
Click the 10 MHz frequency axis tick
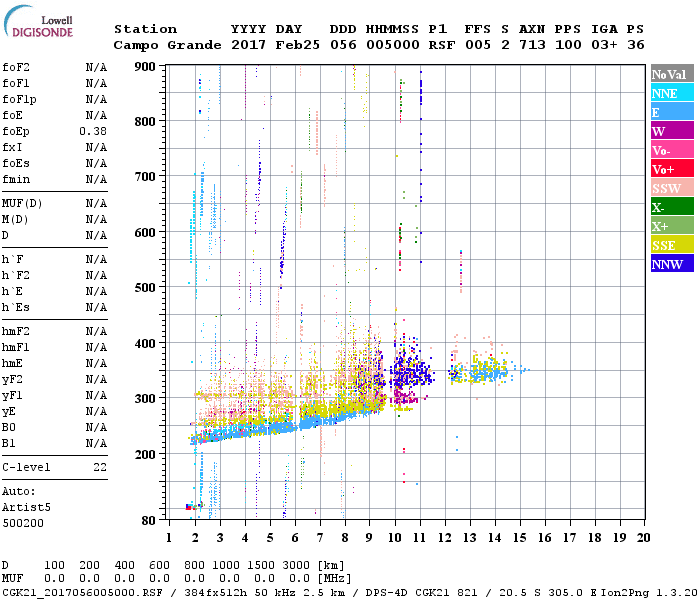click(395, 538)
